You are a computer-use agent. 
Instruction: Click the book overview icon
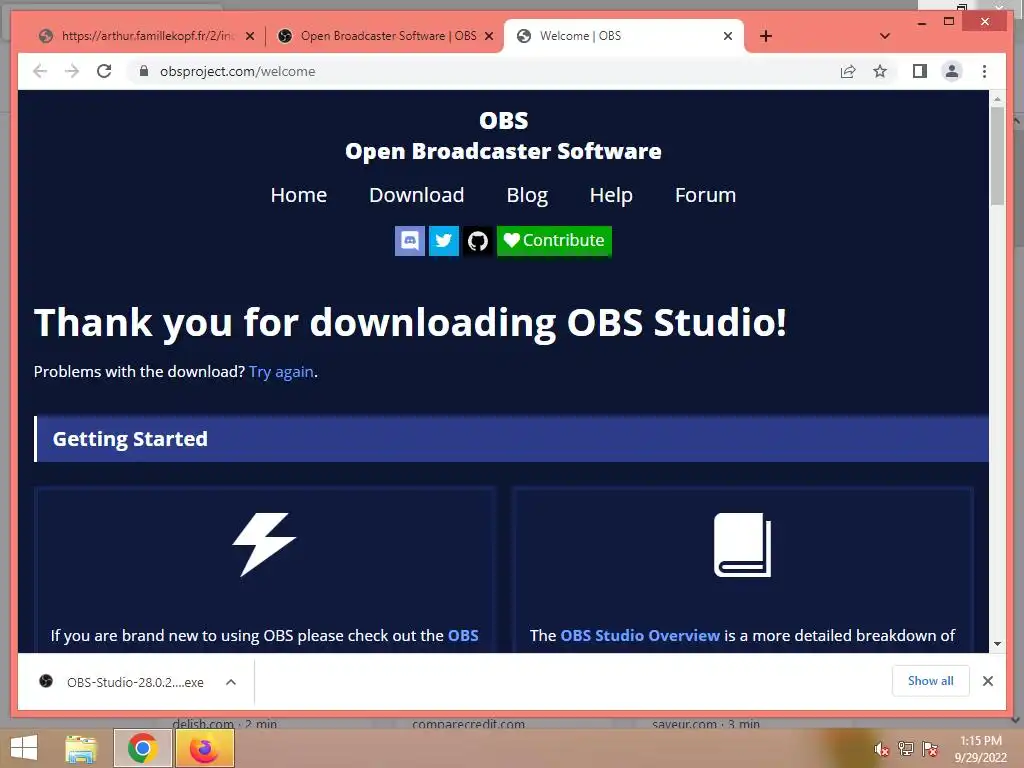tap(743, 545)
